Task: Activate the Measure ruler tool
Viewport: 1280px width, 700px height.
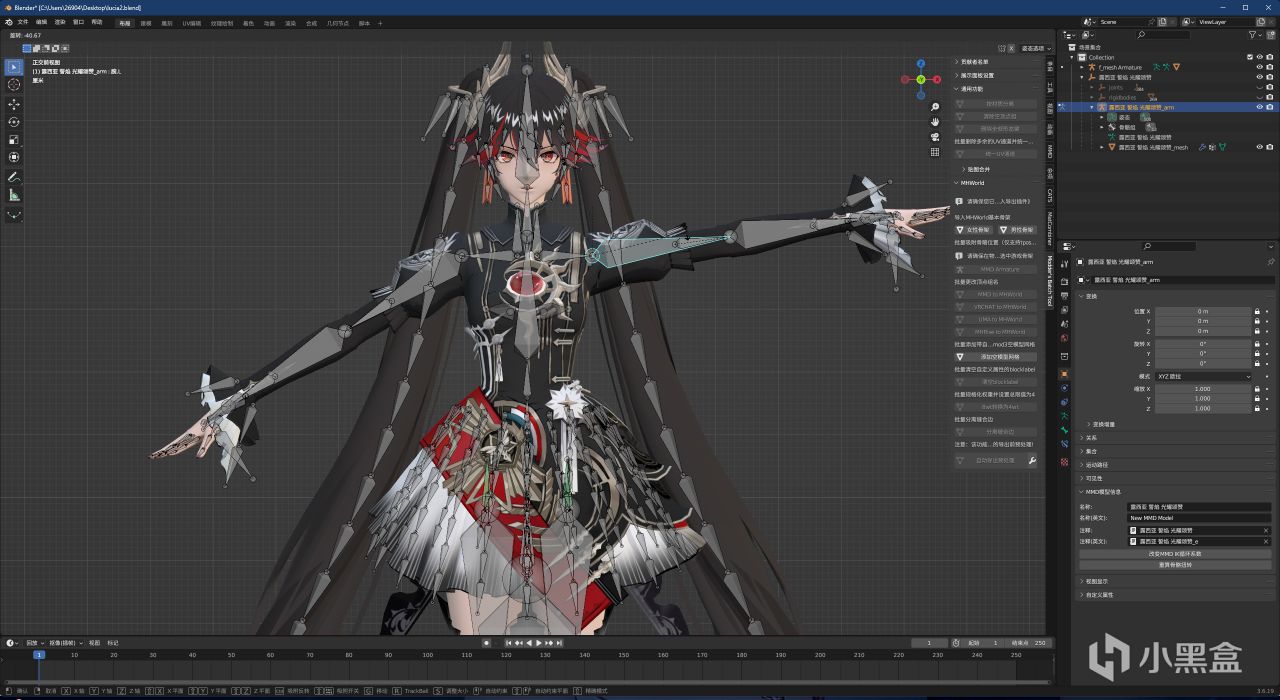Action: (x=14, y=195)
